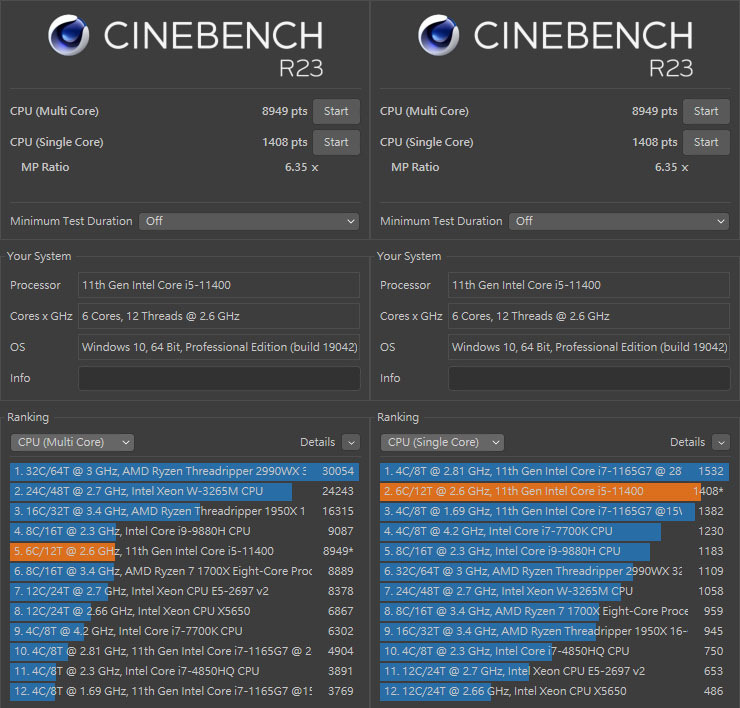
Task: Open Minimum Test Duration dropdown in left window
Action: [249, 221]
